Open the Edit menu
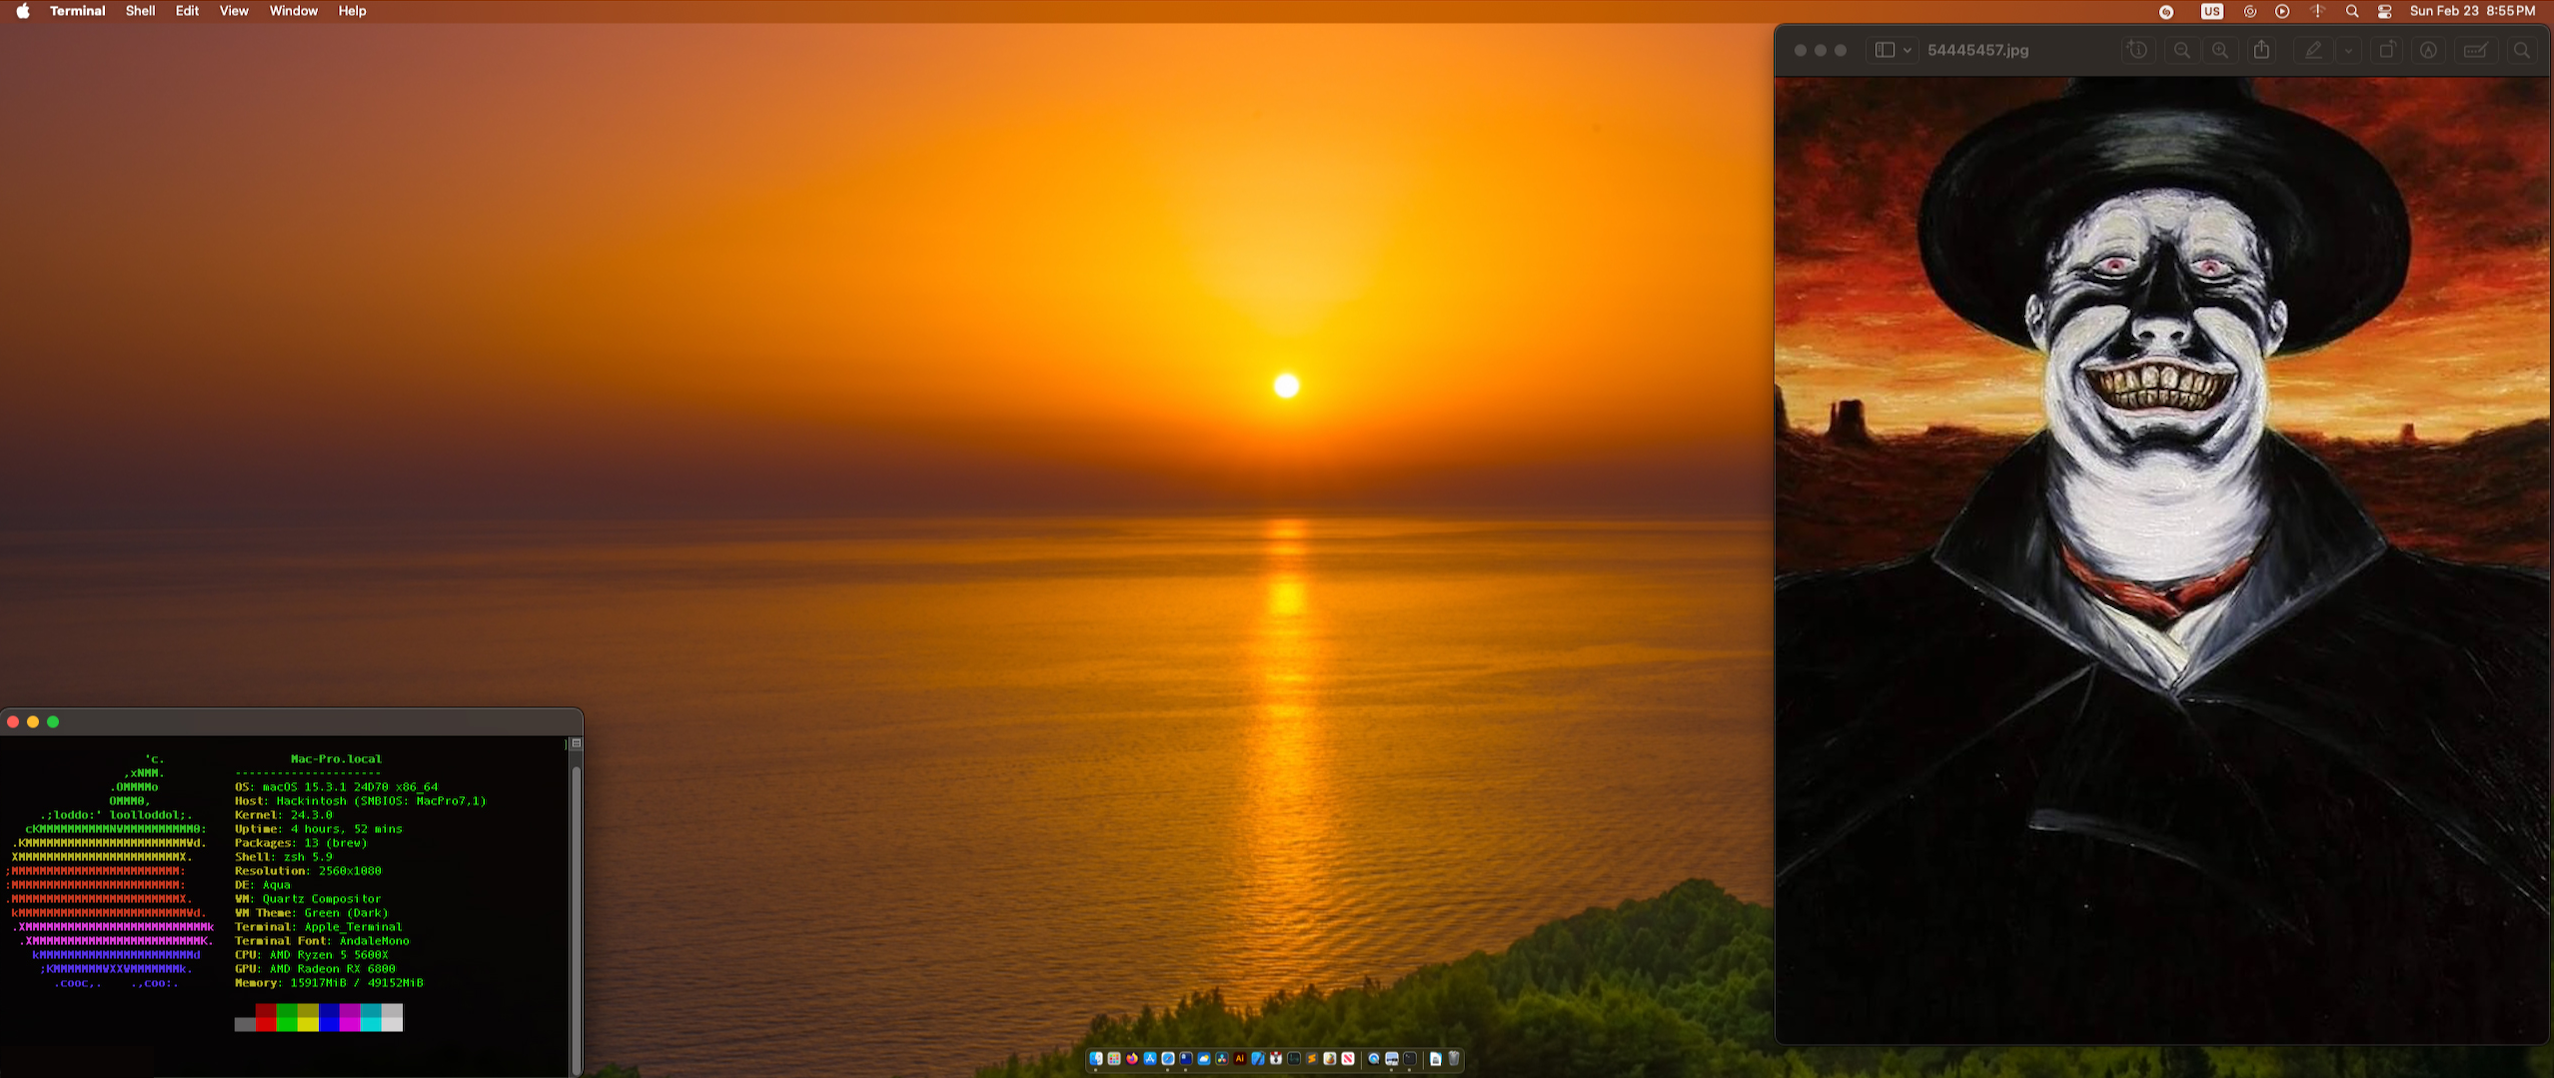 click(187, 11)
